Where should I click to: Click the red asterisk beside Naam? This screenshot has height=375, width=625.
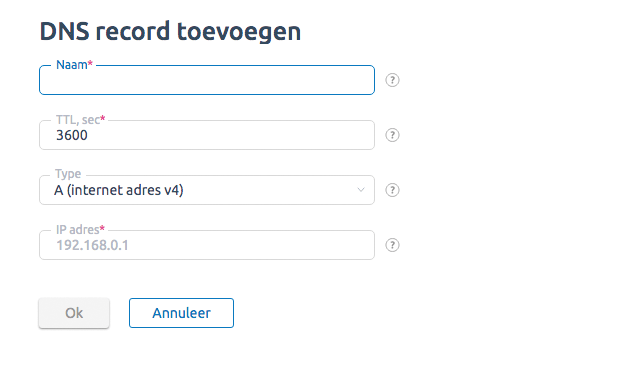[x=90, y=63]
